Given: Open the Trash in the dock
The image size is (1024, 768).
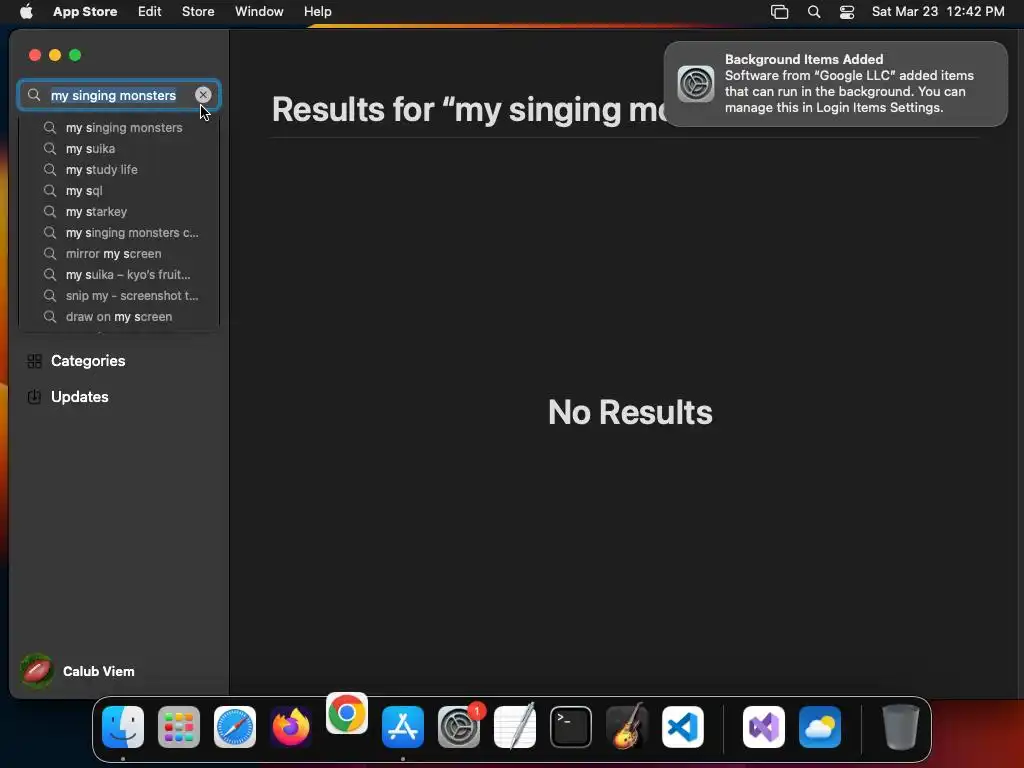Looking at the screenshot, I should tap(901, 727).
